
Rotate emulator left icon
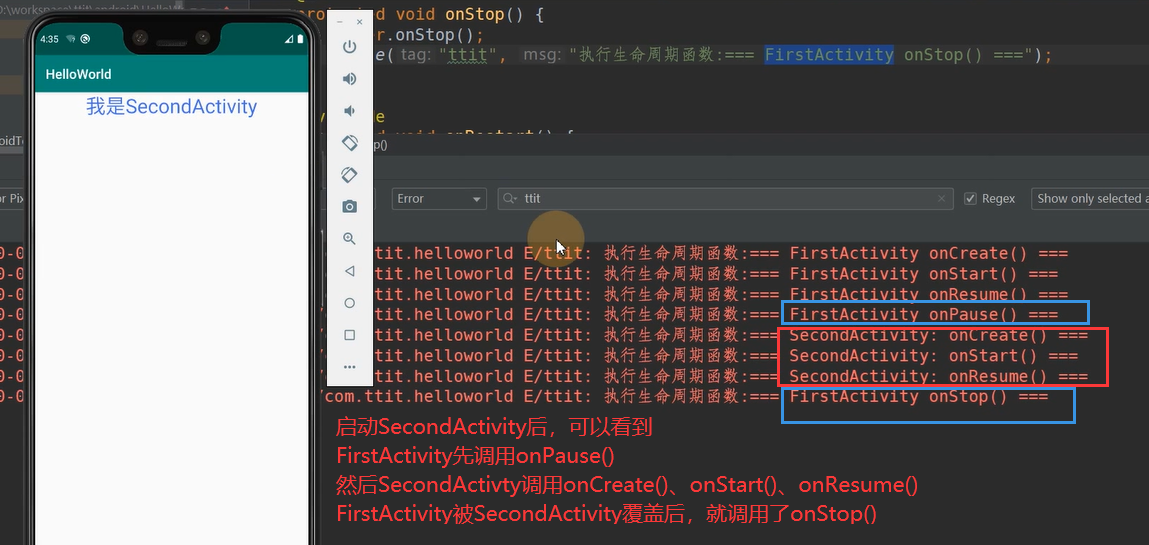350,143
